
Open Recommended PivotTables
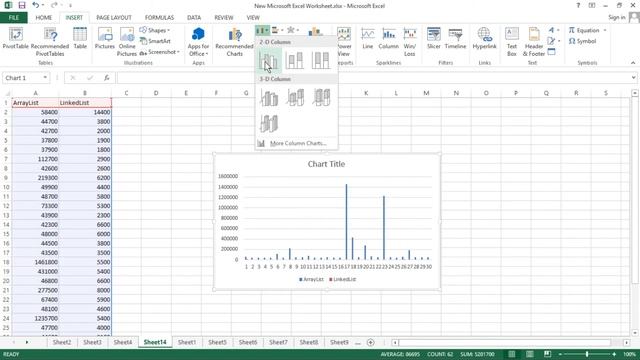coord(50,42)
